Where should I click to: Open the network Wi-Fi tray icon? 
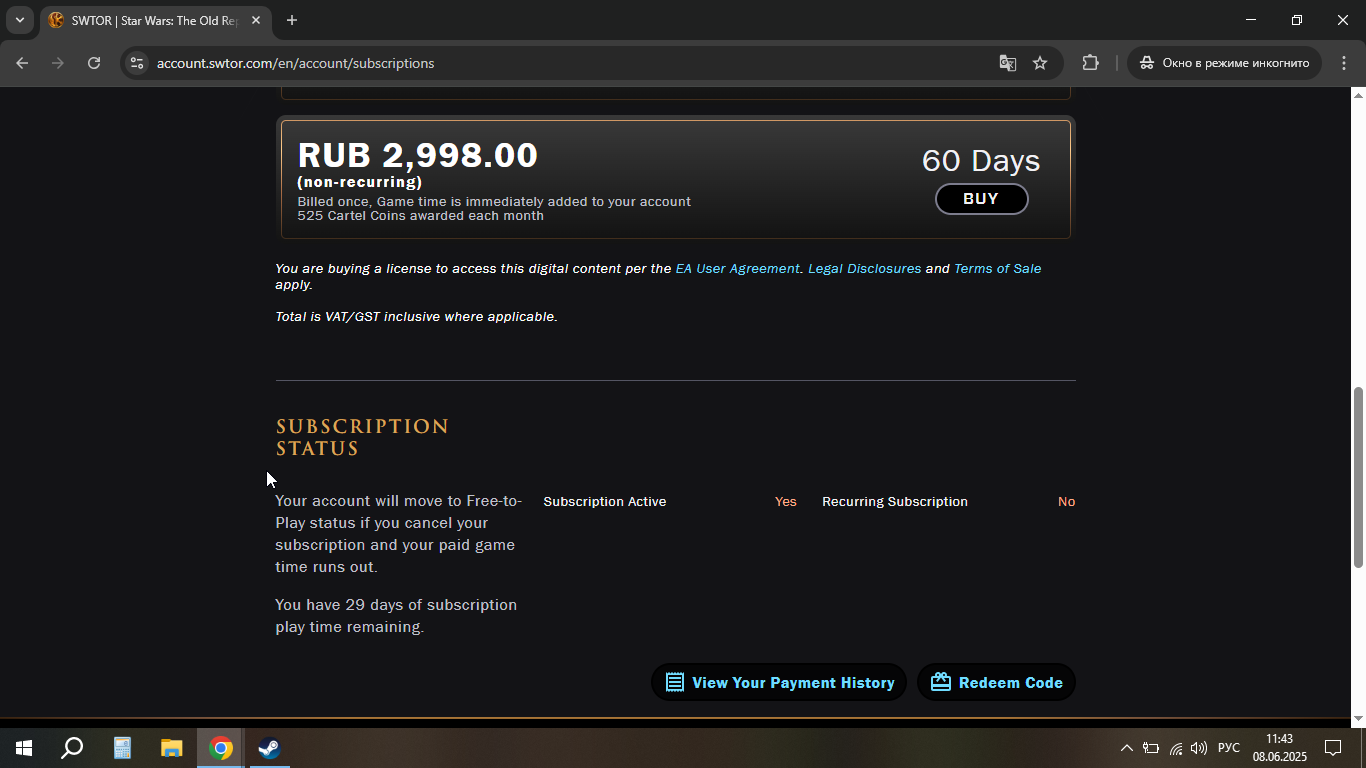click(x=1176, y=748)
